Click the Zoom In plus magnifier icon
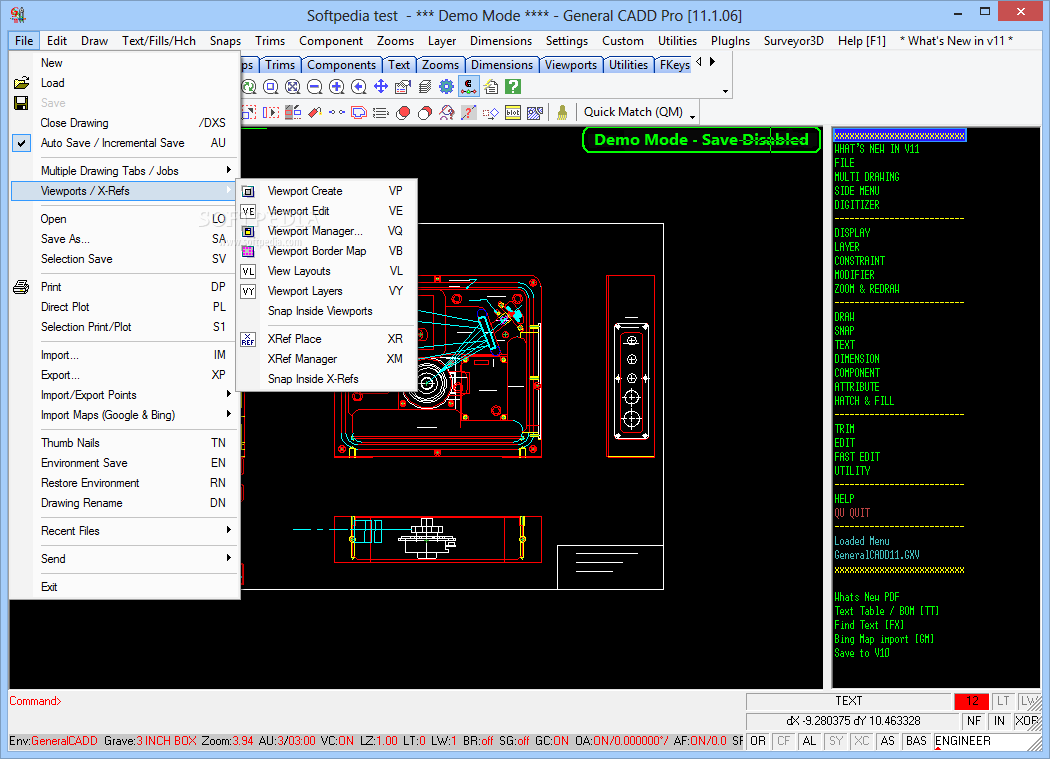The width and height of the screenshot is (1050, 759). coord(337,87)
